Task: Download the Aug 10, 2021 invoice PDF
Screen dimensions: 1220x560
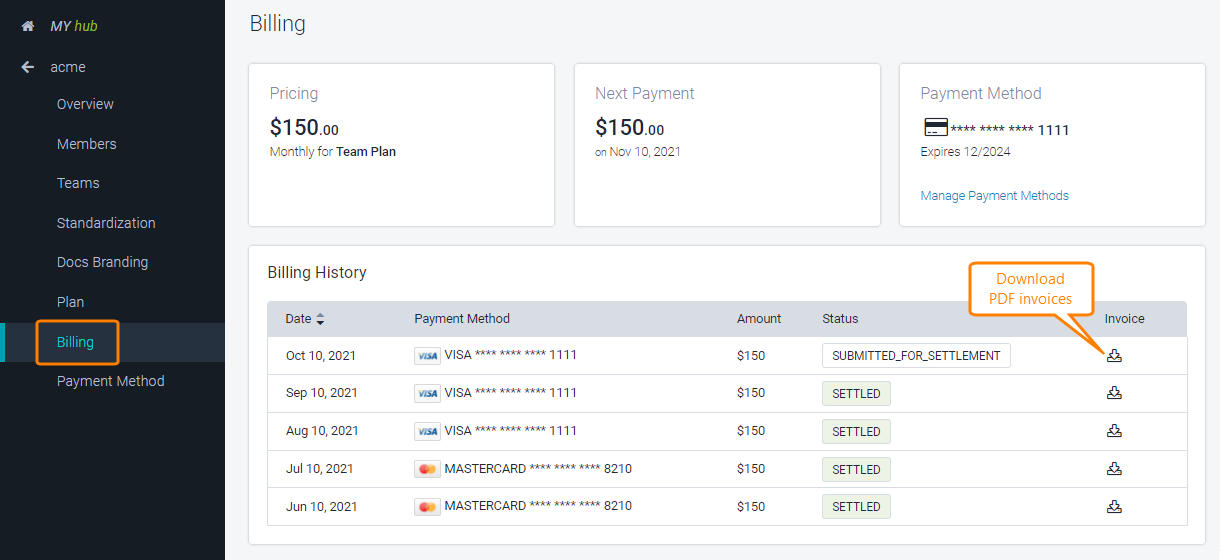Action: pyautogui.click(x=1114, y=431)
